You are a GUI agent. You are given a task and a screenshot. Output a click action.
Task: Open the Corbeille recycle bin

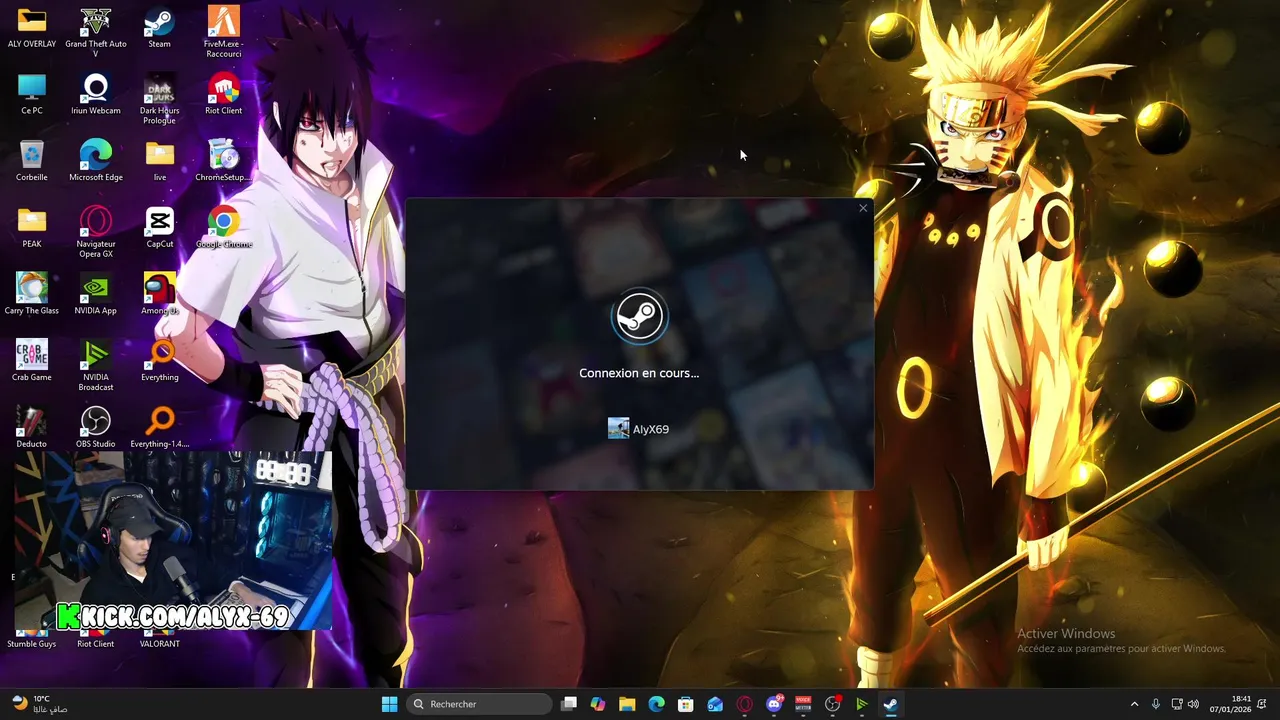[32, 161]
